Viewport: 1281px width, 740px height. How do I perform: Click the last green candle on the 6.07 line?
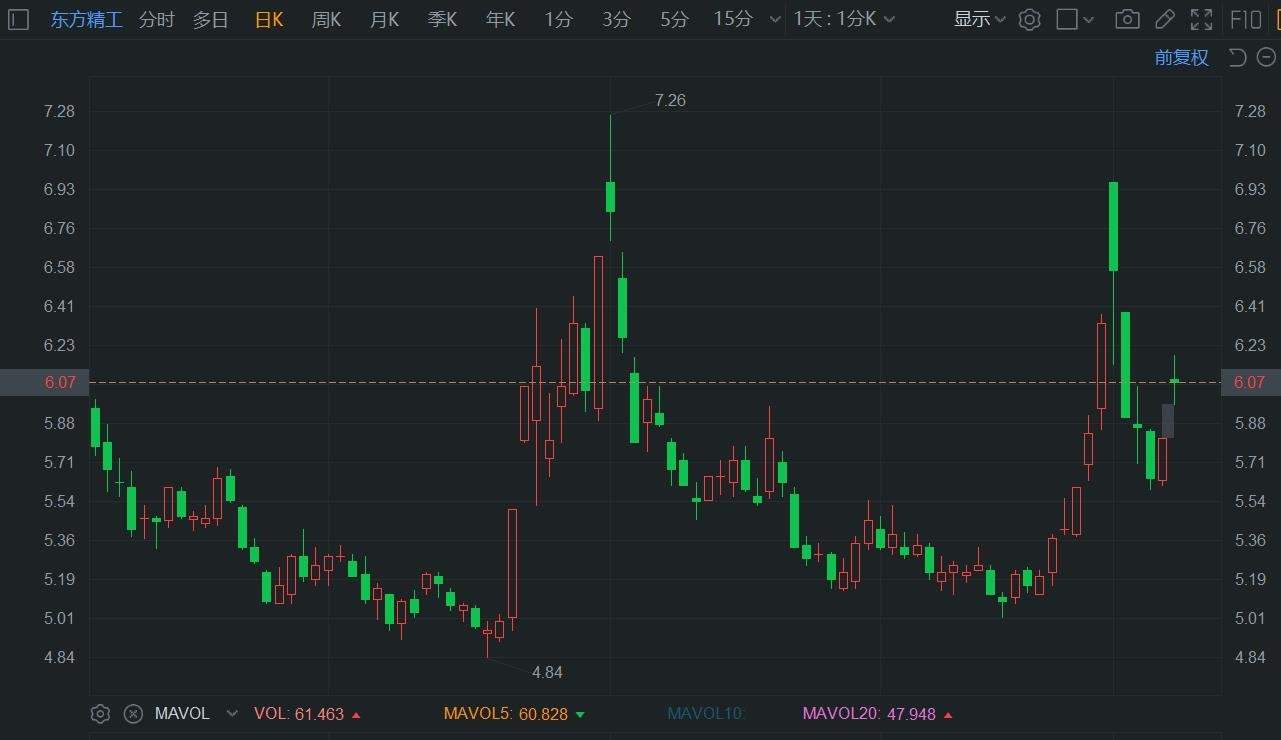pos(1175,381)
